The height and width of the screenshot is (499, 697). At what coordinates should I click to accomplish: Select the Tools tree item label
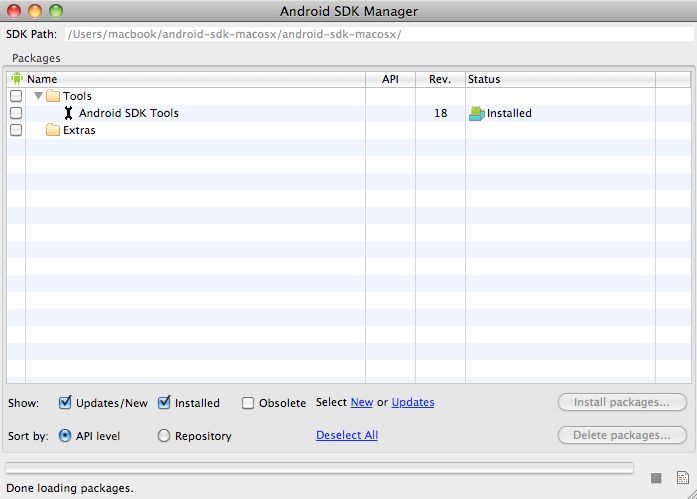[x=77, y=96]
